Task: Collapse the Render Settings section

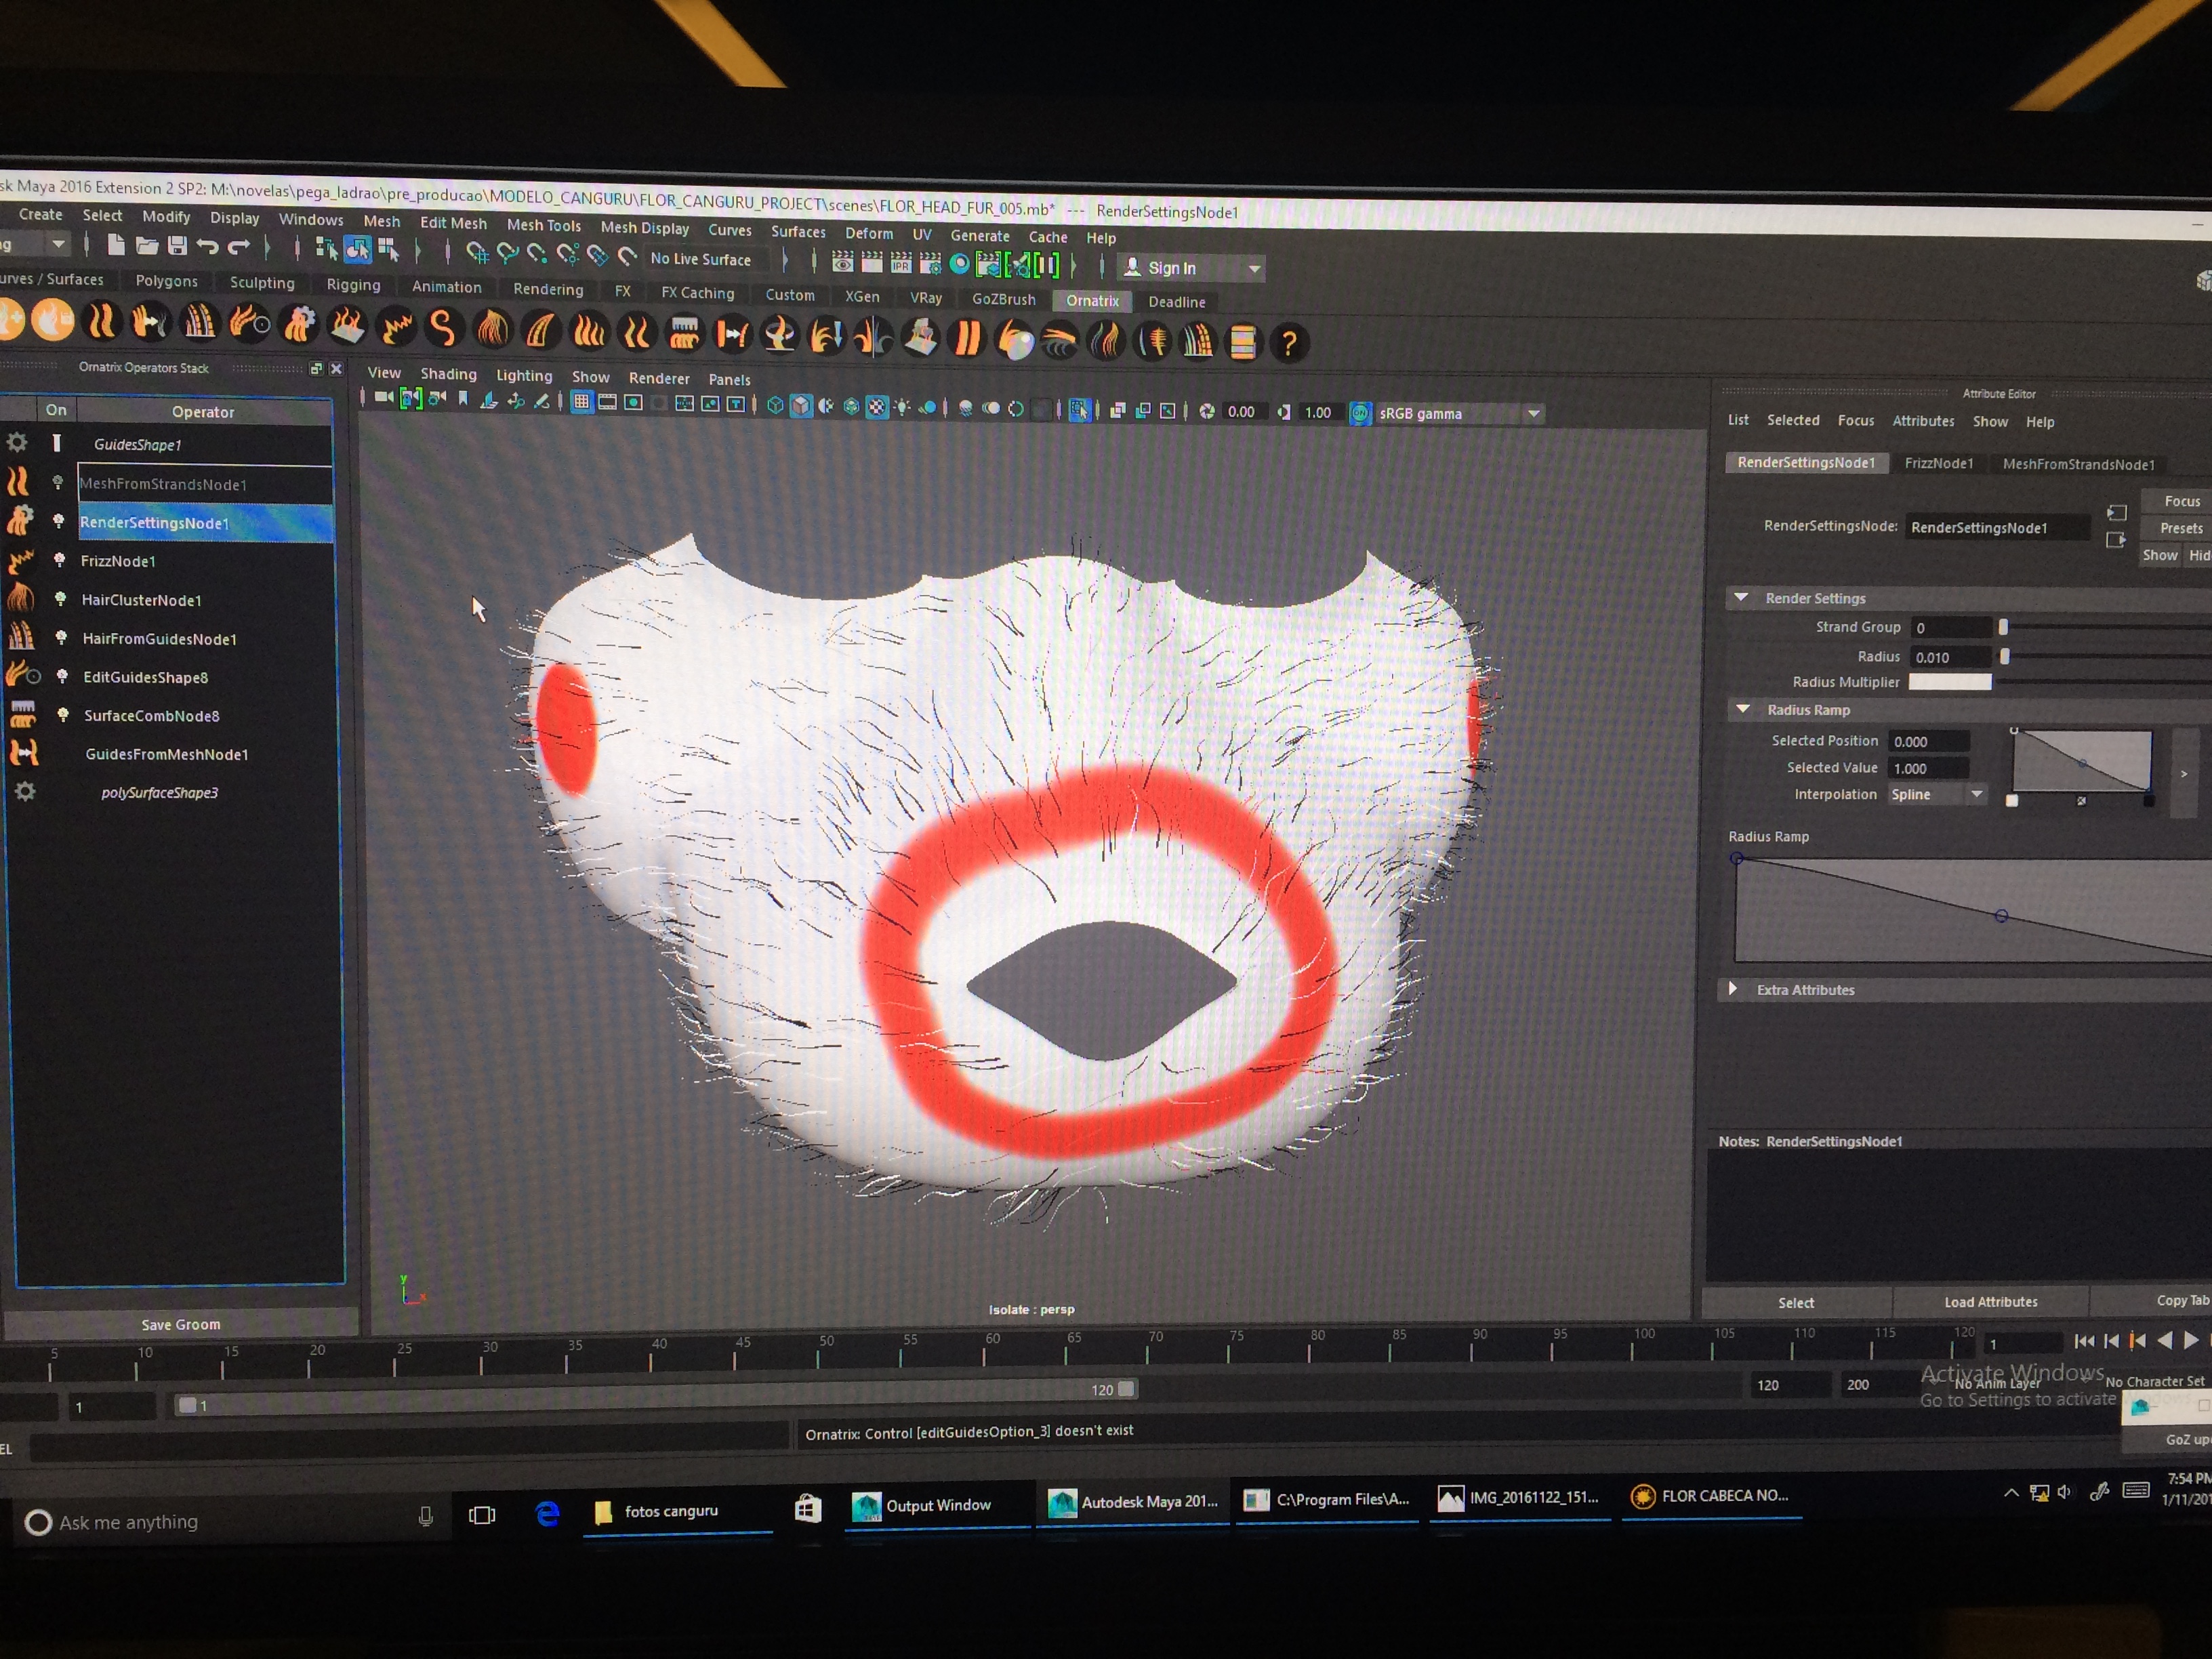Action: (x=1741, y=597)
